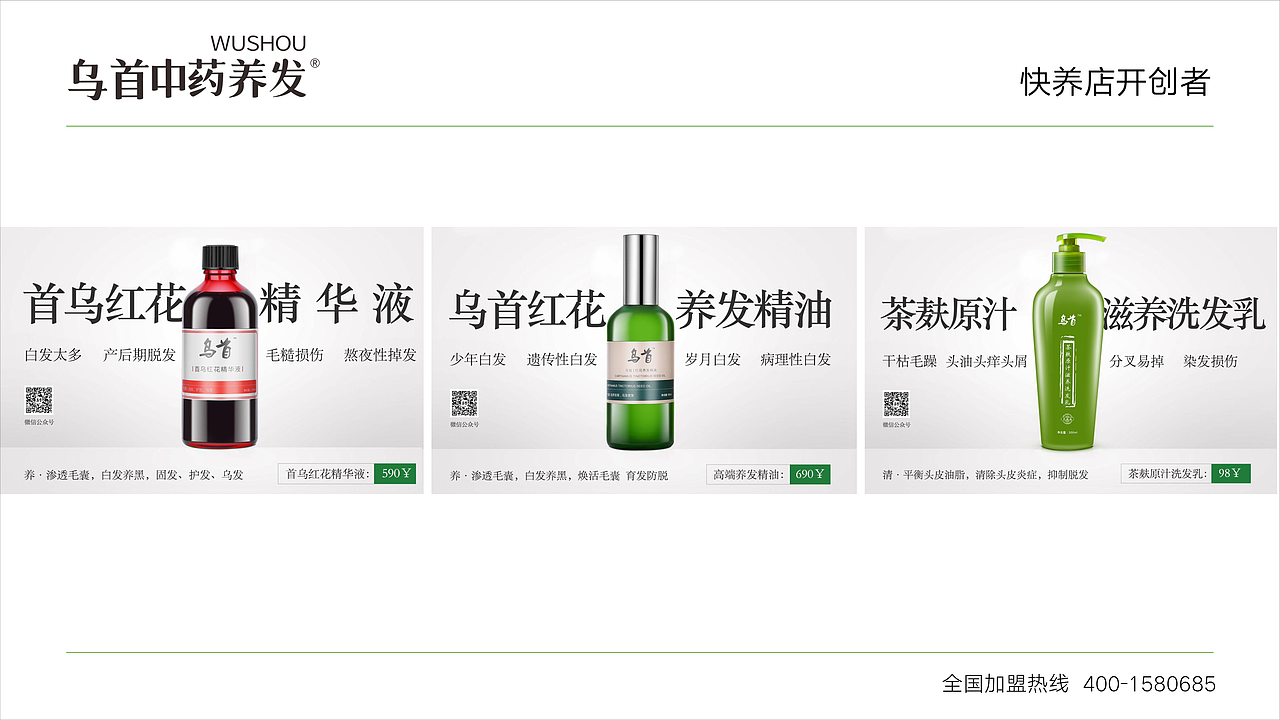Viewport: 1280px width, 720px height.
Task: Click the QR code on the shampoo banner
Action: point(896,403)
